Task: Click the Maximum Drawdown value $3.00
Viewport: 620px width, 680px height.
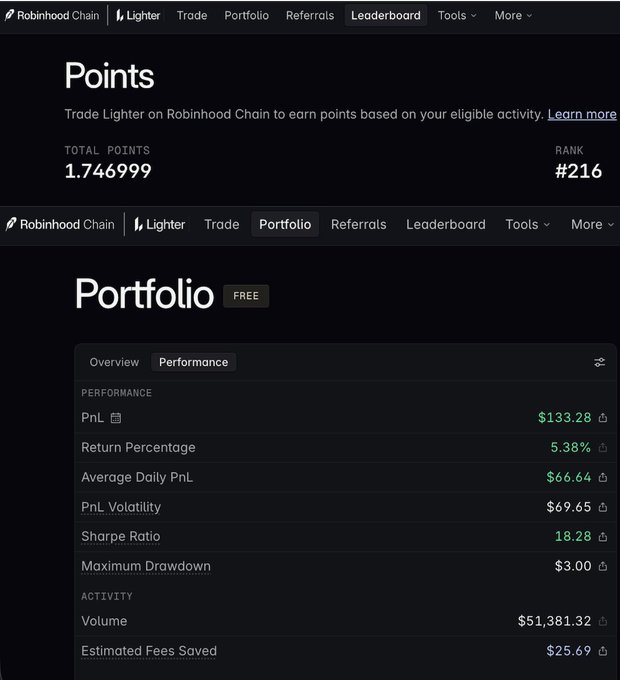Action: coord(573,566)
